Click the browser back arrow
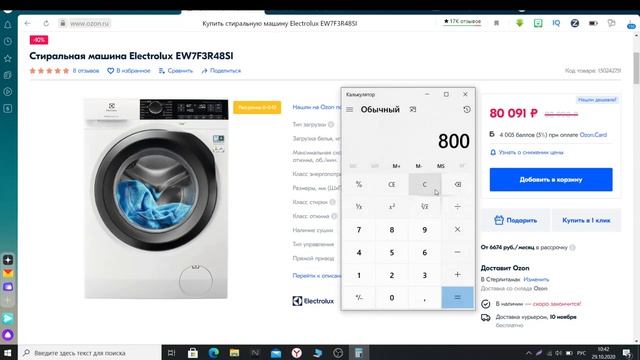The width and height of the screenshot is (640, 360). tap(27, 23)
